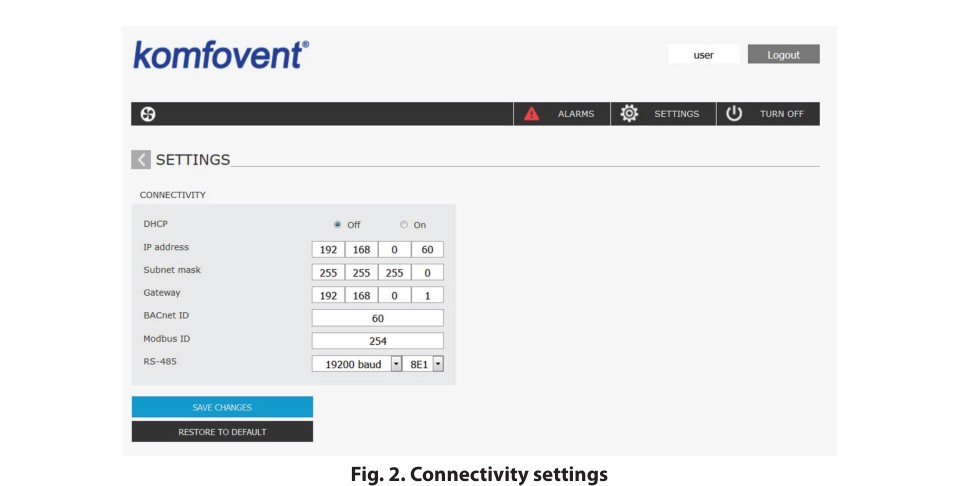The height and width of the screenshot is (486, 959).
Task: Click the last octet of IP address
Action: coord(427,249)
